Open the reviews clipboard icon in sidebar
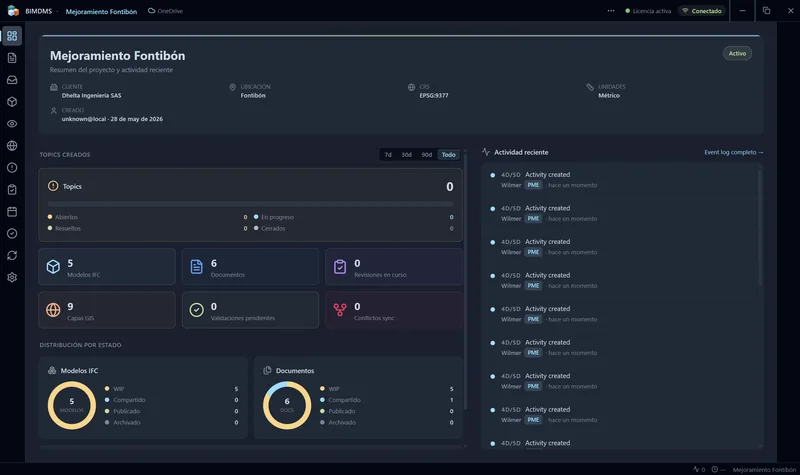This screenshot has width=800, height=475. tap(12, 190)
